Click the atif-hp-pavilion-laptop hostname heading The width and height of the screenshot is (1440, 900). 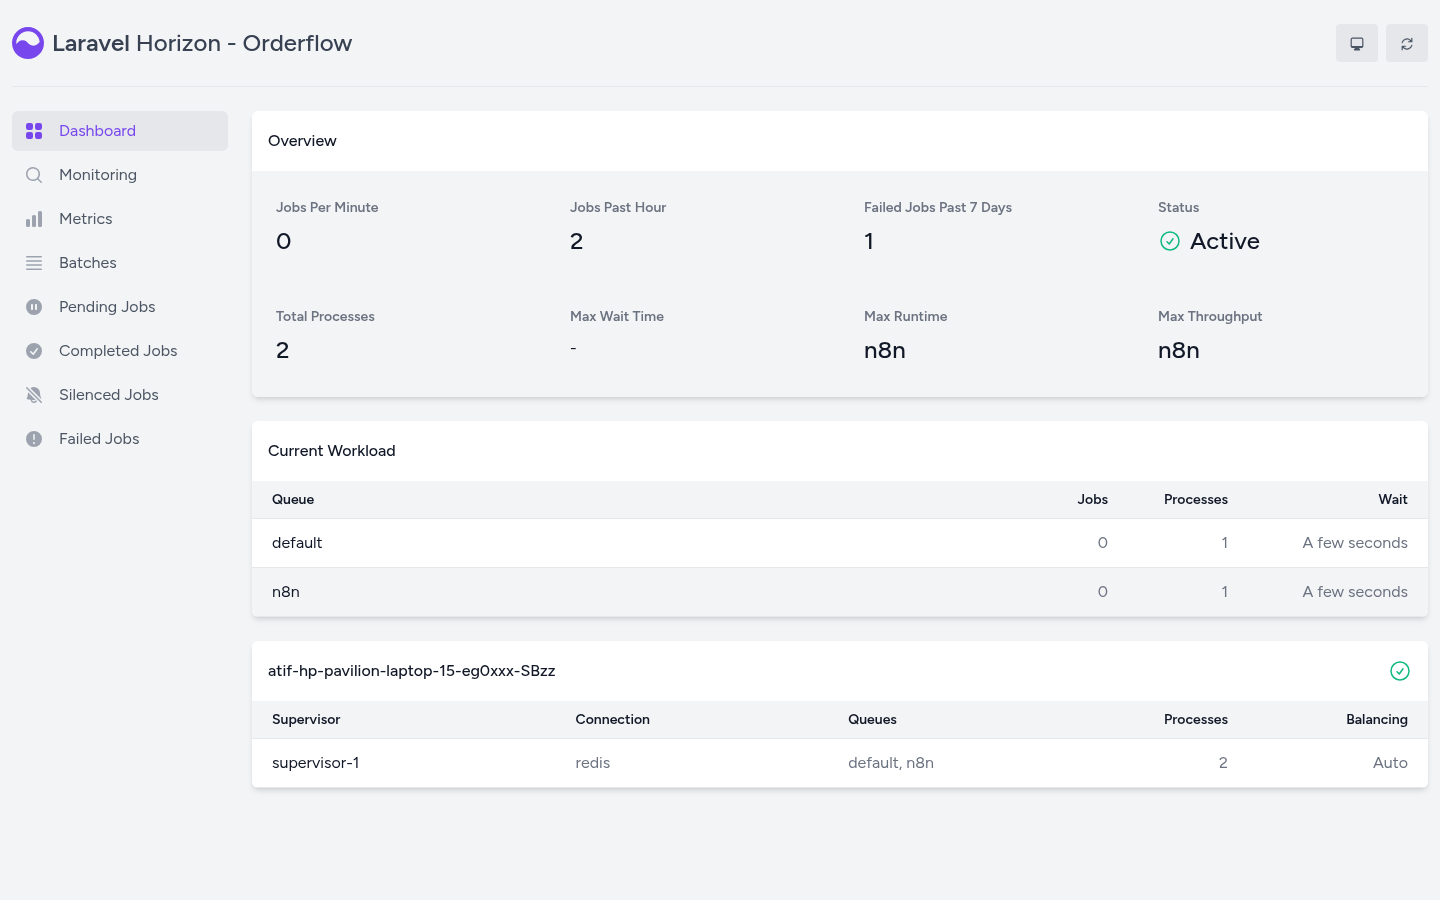[412, 671]
